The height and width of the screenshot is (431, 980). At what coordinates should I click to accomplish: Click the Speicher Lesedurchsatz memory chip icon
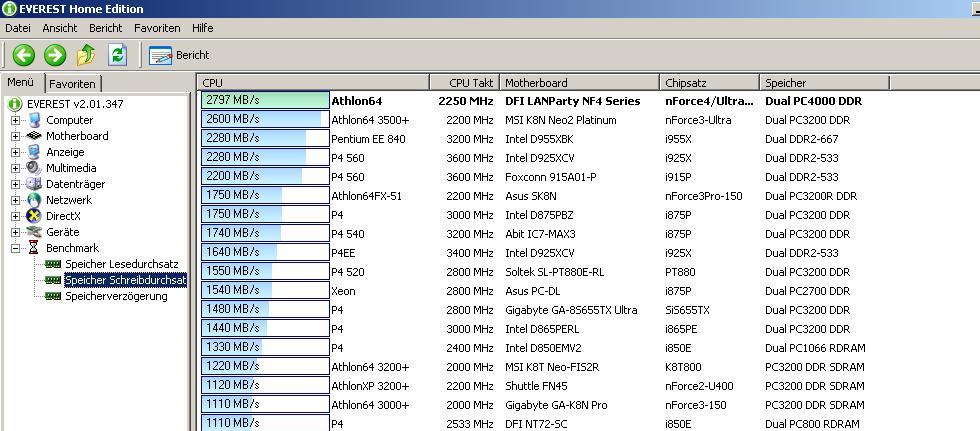54,264
